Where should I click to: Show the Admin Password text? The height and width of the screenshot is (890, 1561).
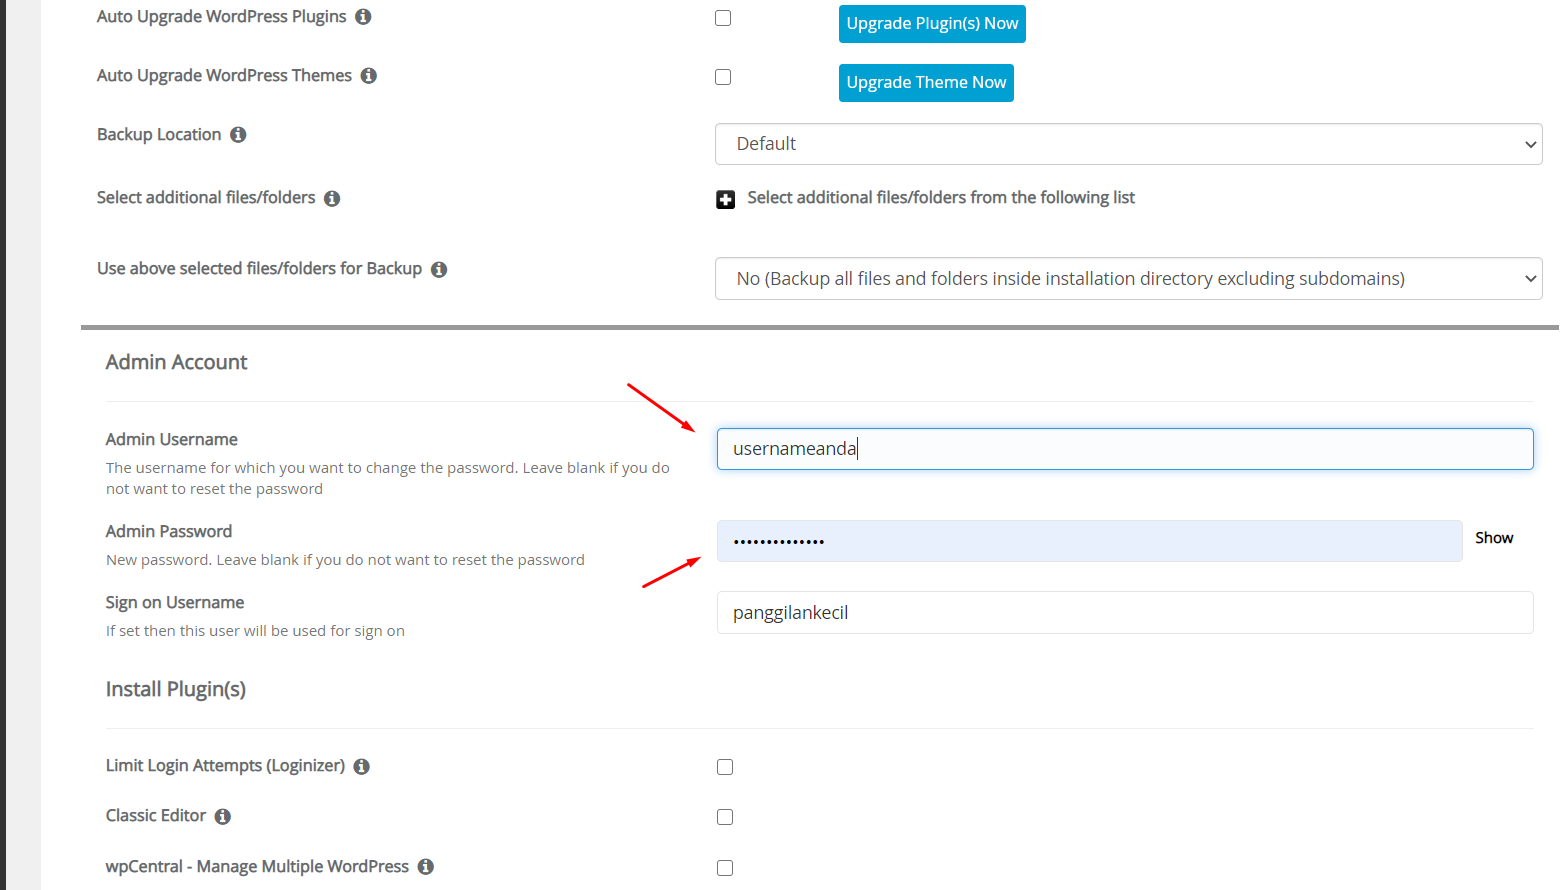(1493, 538)
